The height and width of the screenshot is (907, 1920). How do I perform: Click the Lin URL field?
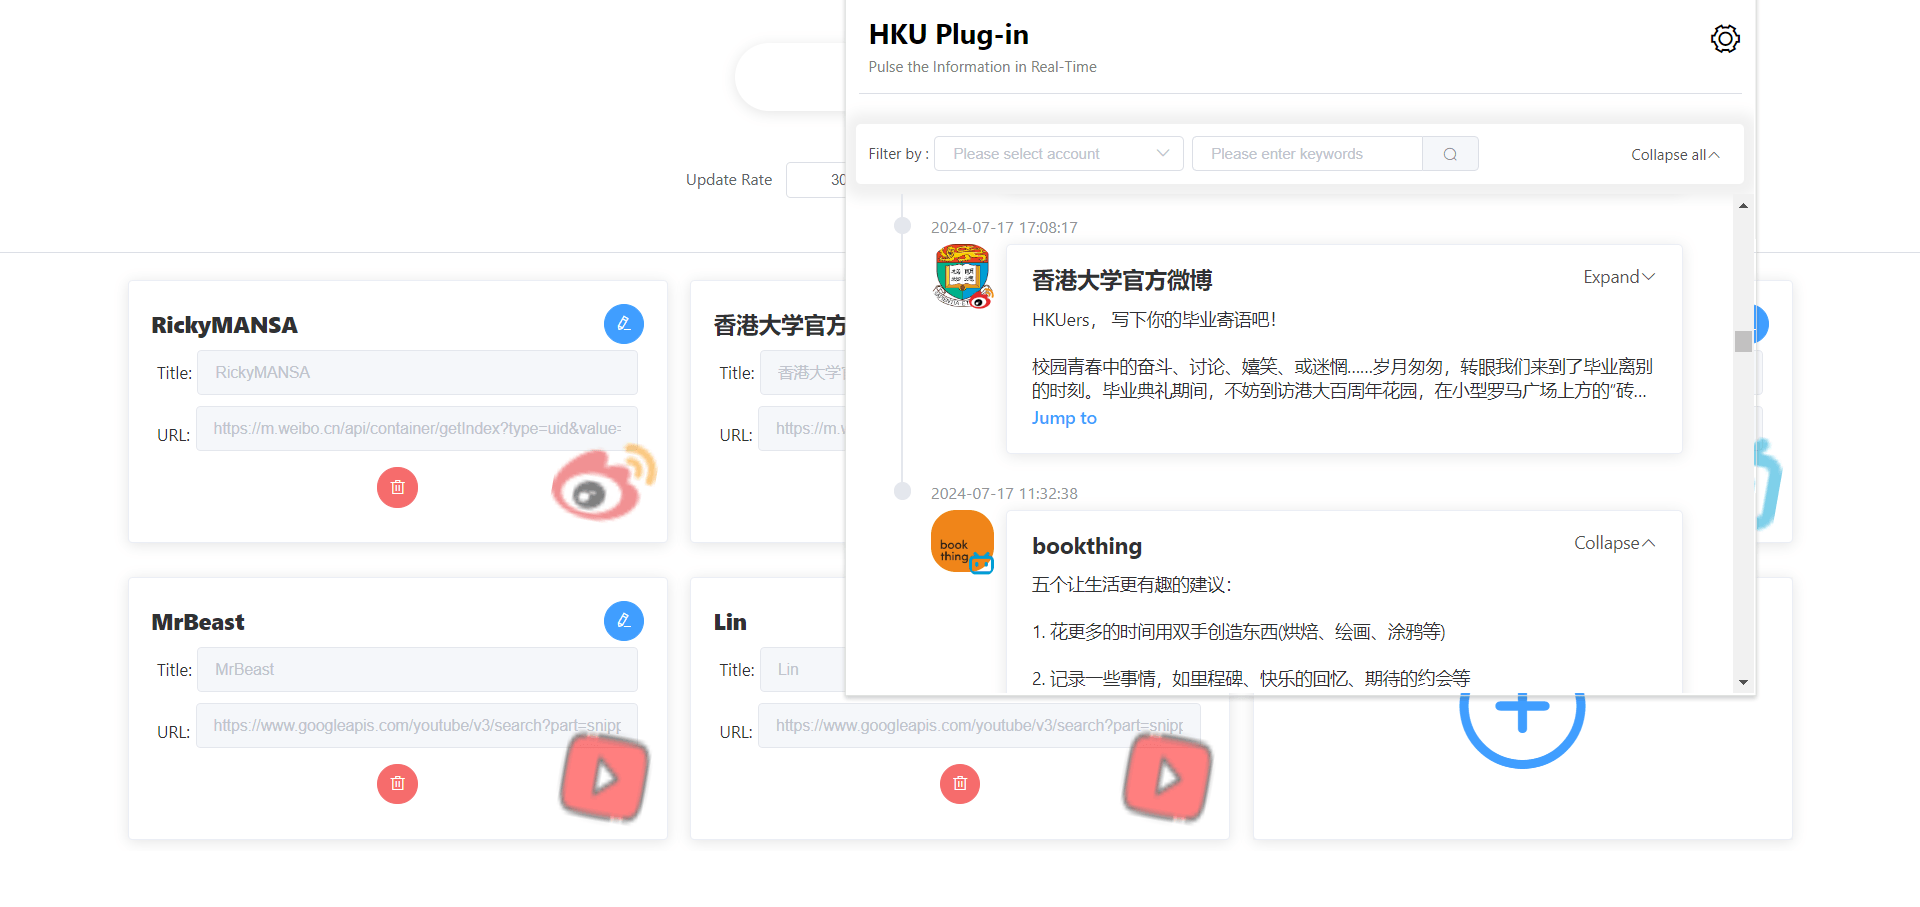(979, 725)
